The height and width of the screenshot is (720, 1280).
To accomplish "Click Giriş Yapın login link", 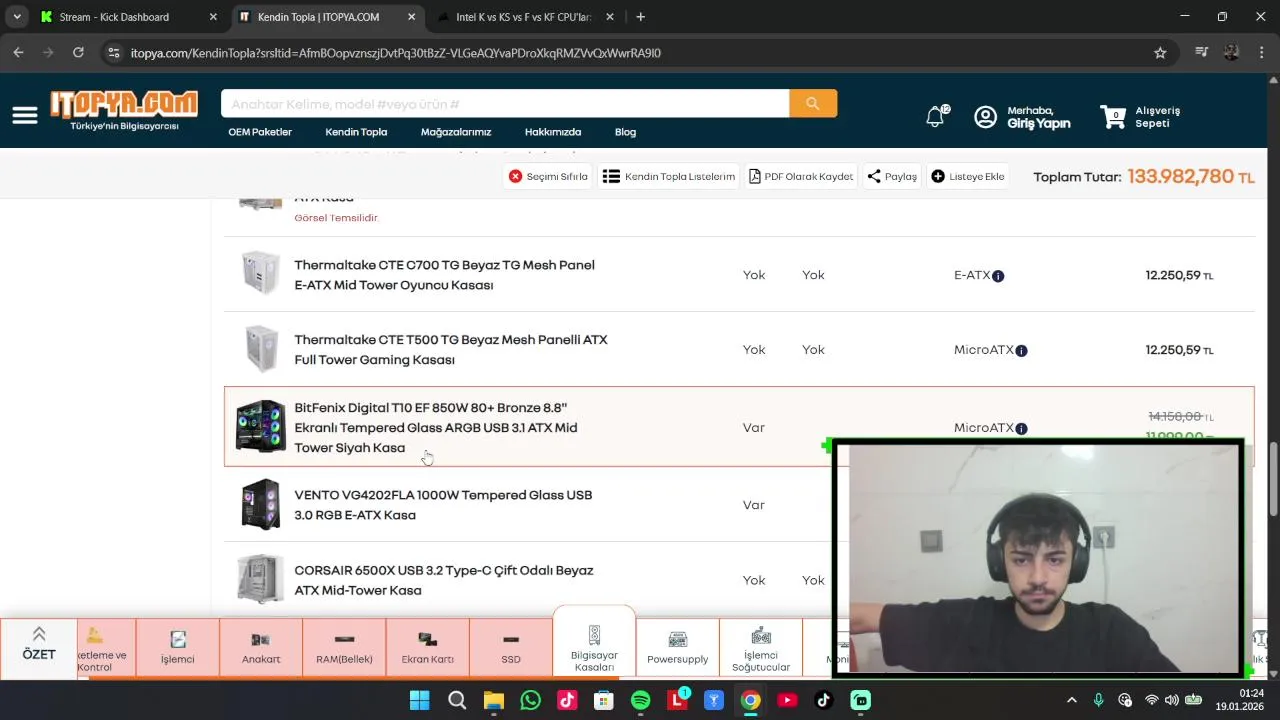I will [x=1038, y=124].
